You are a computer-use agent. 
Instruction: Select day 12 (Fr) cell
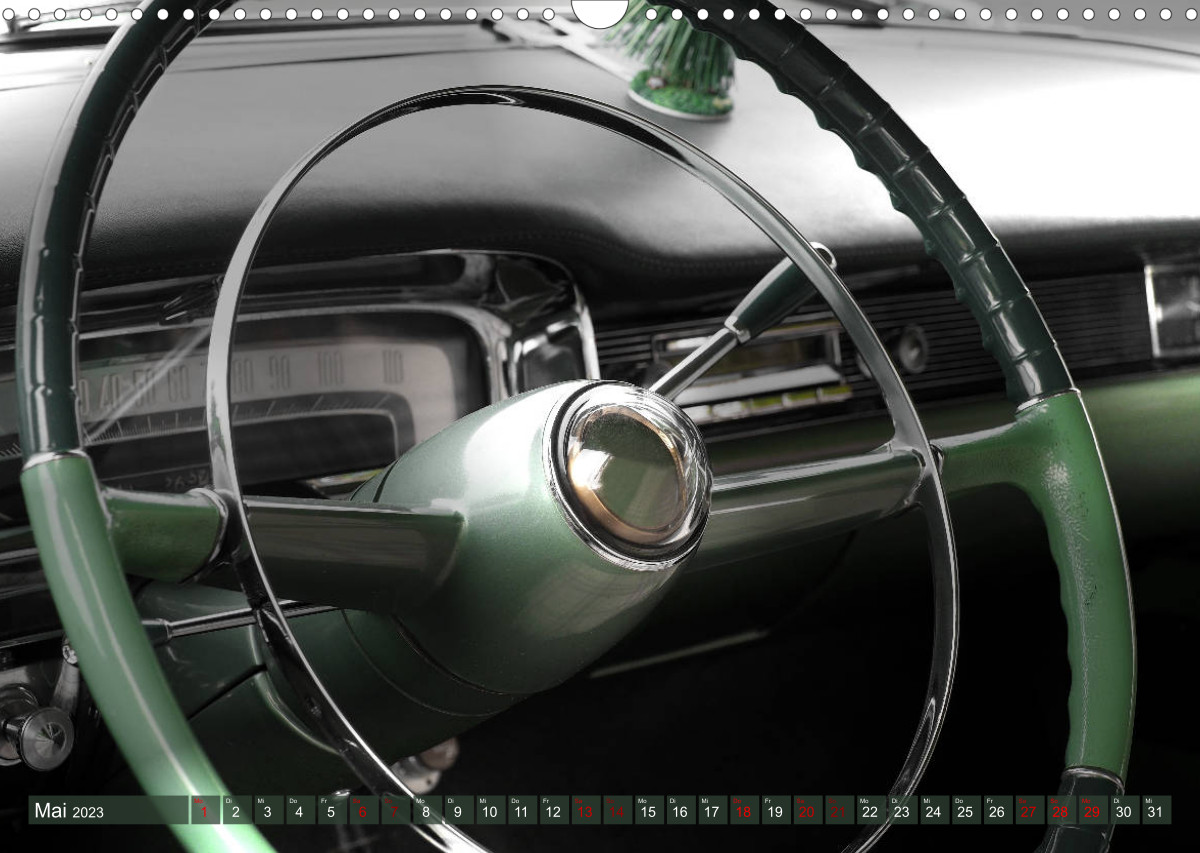pyautogui.click(x=553, y=810)
